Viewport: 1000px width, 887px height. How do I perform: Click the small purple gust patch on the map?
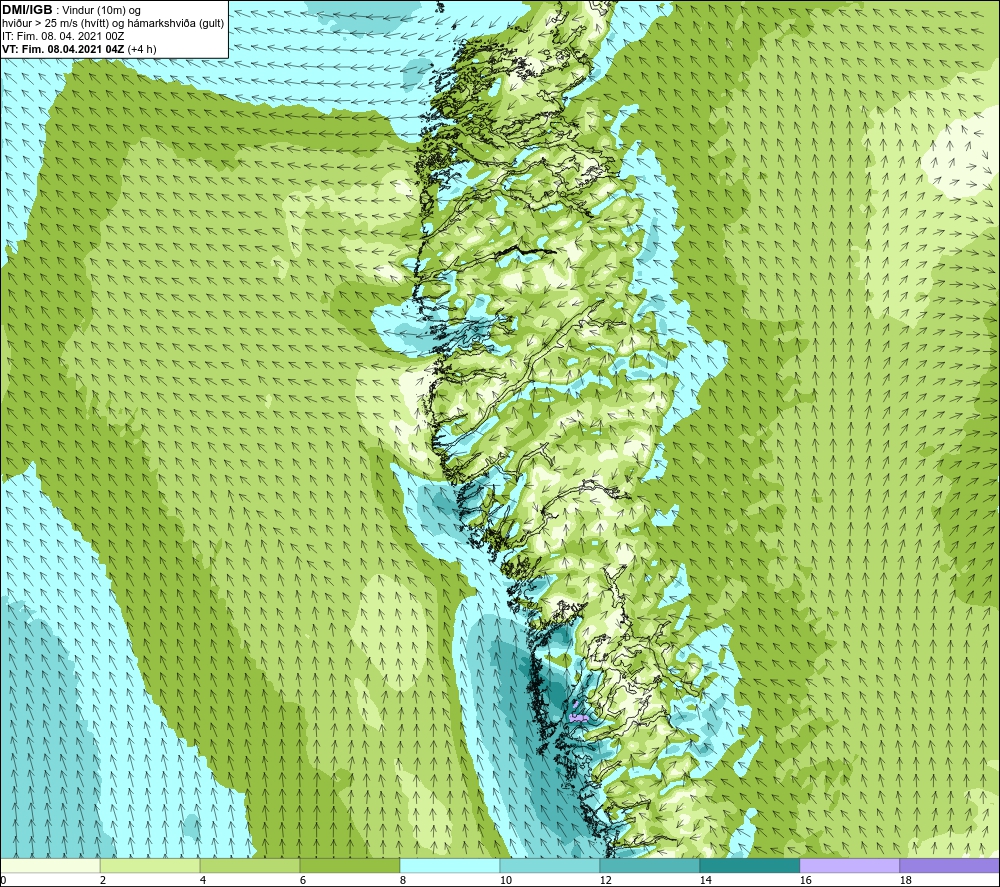coord(577,717)
